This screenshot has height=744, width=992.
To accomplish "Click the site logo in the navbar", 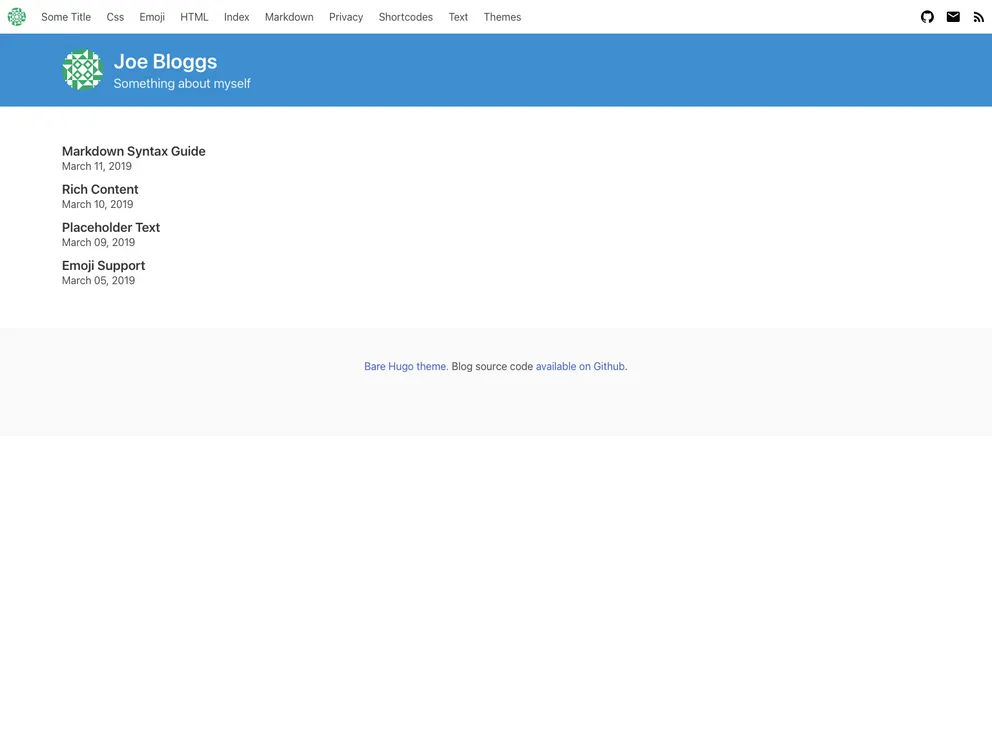I will point(16,17).
